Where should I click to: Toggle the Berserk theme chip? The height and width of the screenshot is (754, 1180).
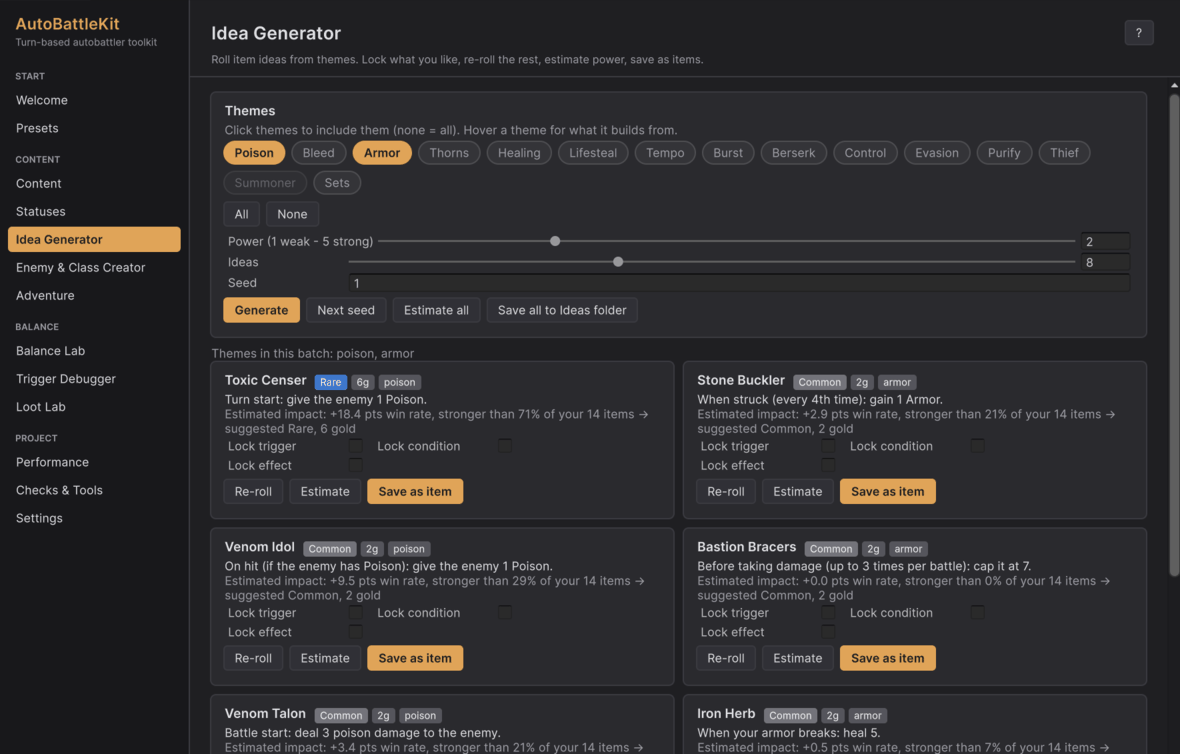click(793, 153)
